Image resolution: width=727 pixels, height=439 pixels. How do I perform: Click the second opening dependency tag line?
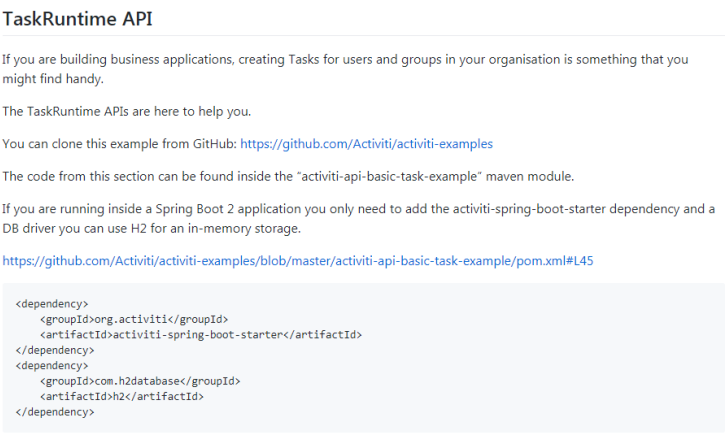click(x=52, y=366)
